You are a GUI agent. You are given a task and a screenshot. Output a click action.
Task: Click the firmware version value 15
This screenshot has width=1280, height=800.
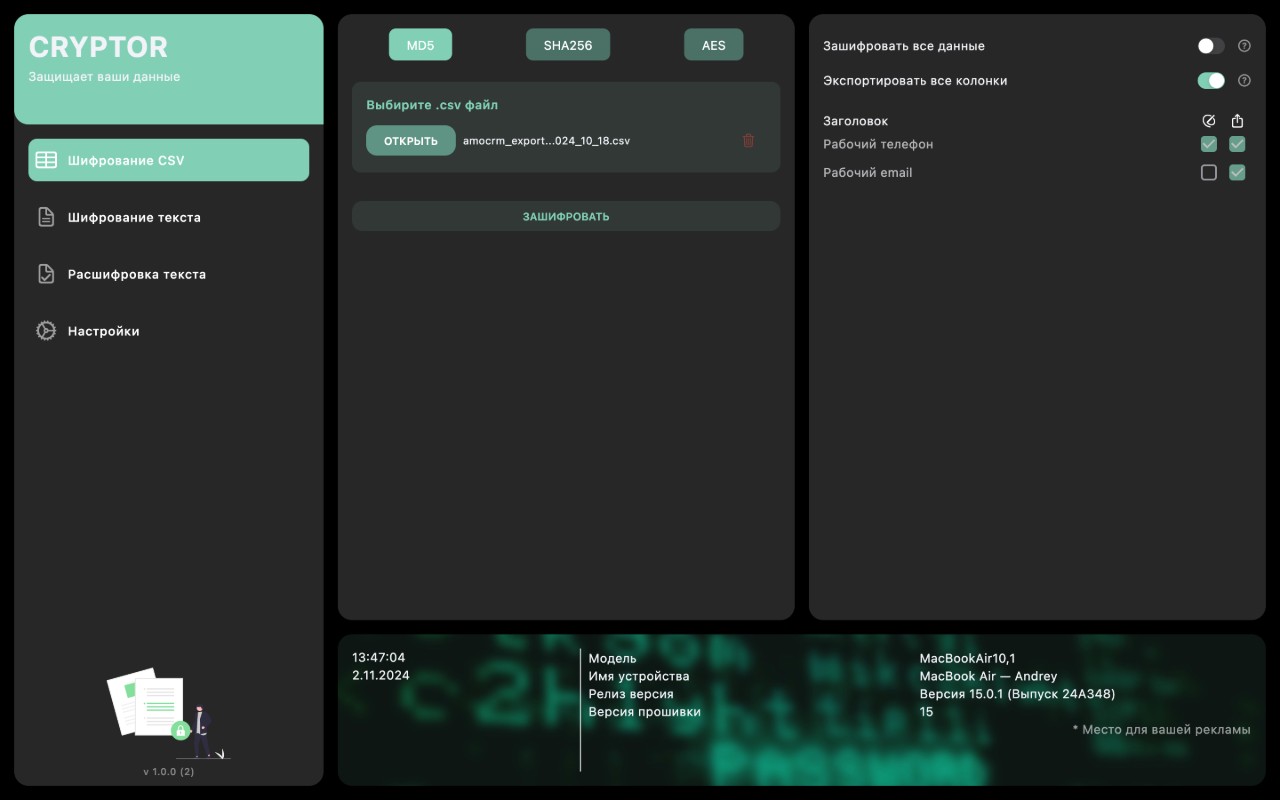tap(927, 712)
